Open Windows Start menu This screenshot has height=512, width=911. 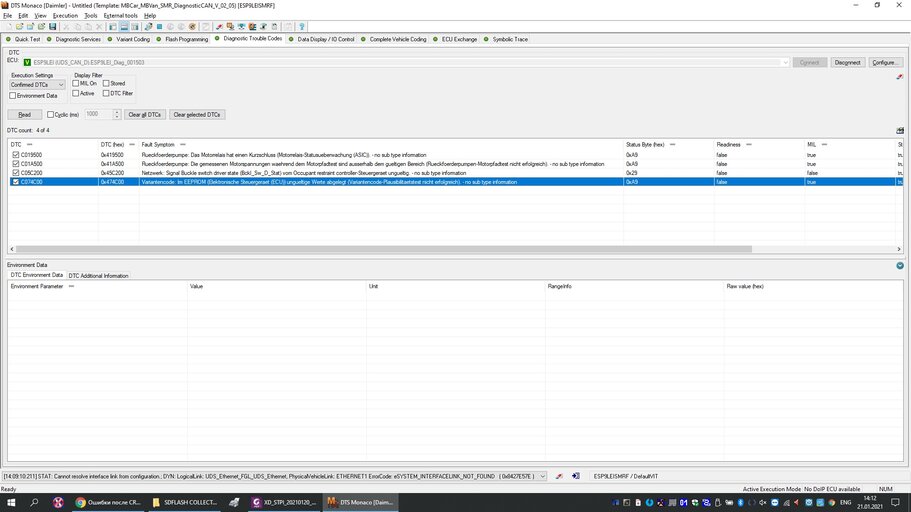pyautogui.click(x=11, y=502)
